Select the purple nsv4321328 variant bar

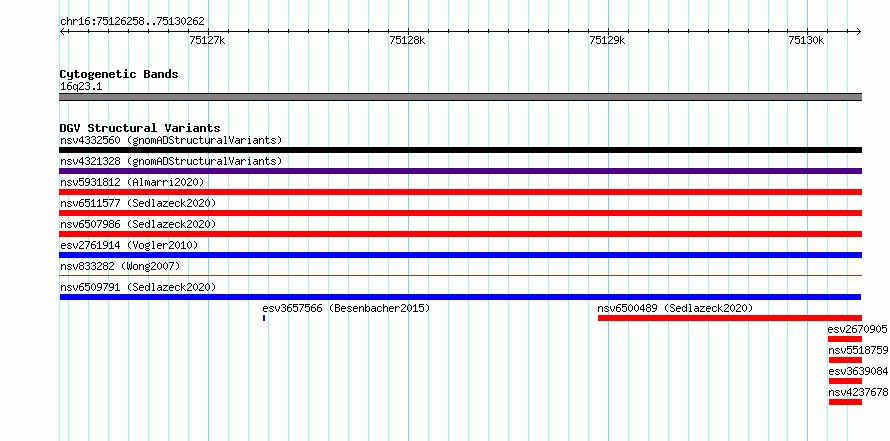(x=460, y=171)
